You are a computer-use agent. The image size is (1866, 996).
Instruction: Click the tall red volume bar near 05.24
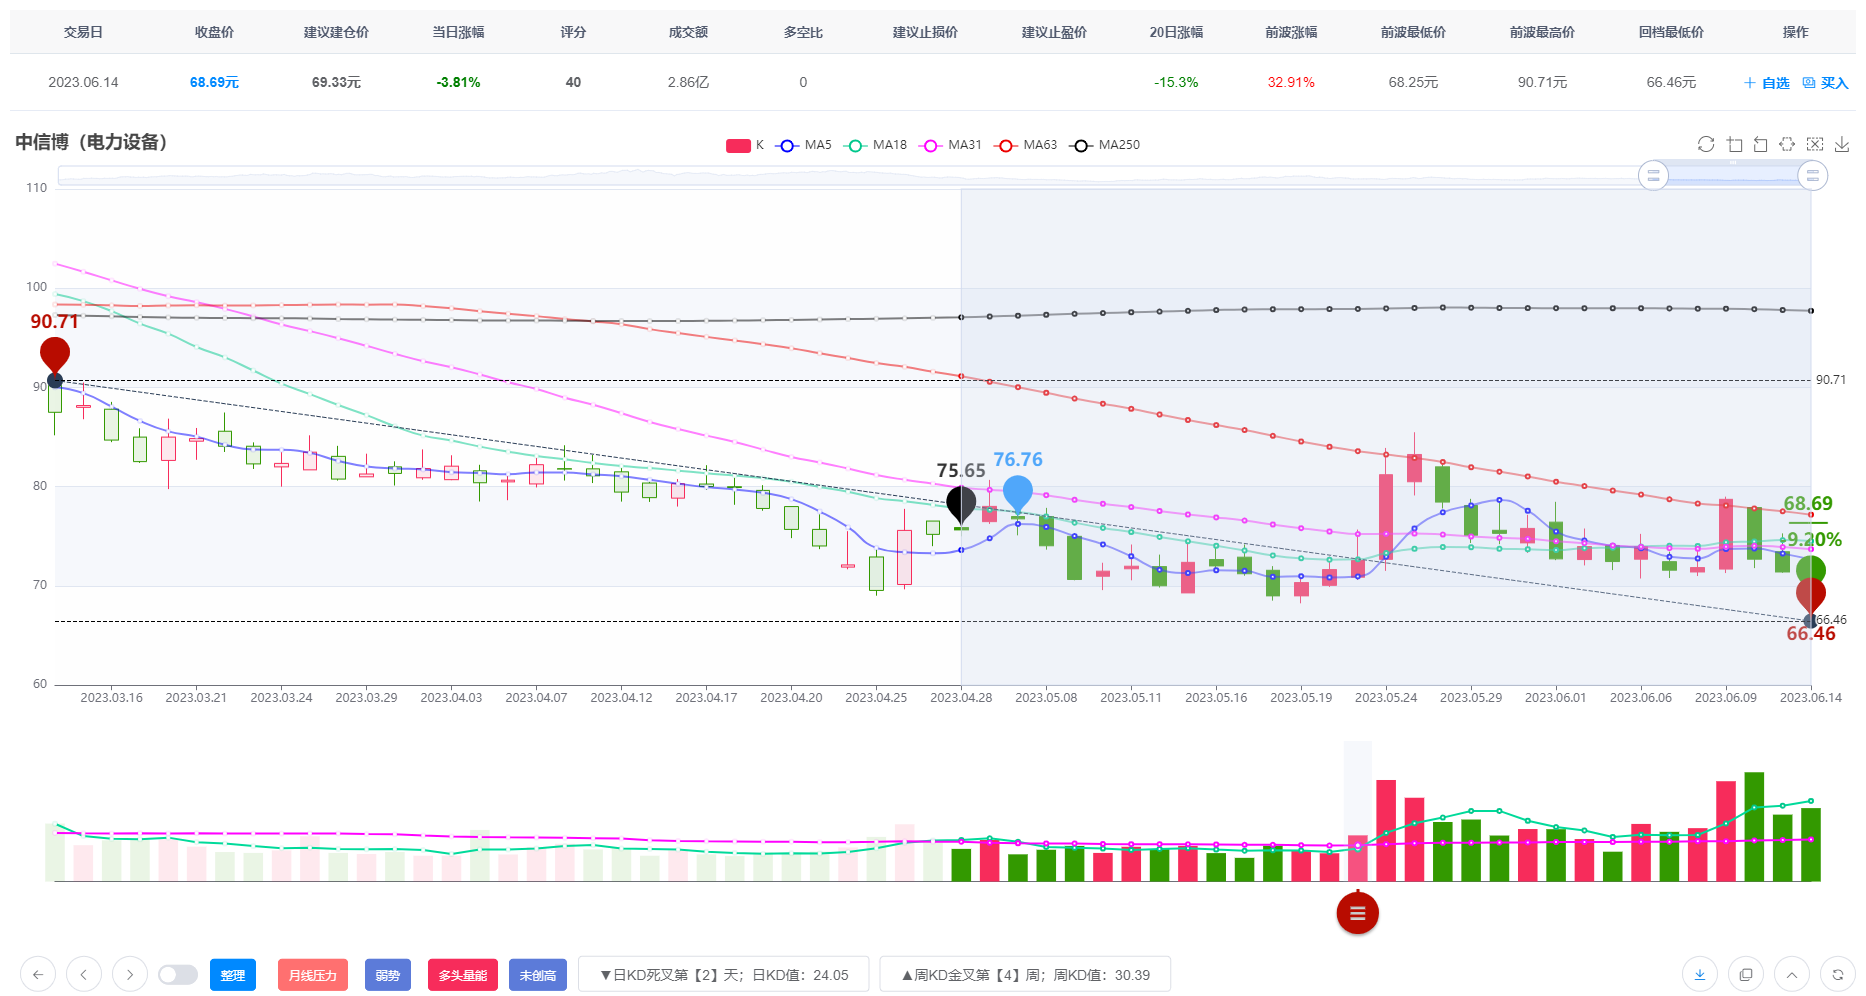(1386, 830)
